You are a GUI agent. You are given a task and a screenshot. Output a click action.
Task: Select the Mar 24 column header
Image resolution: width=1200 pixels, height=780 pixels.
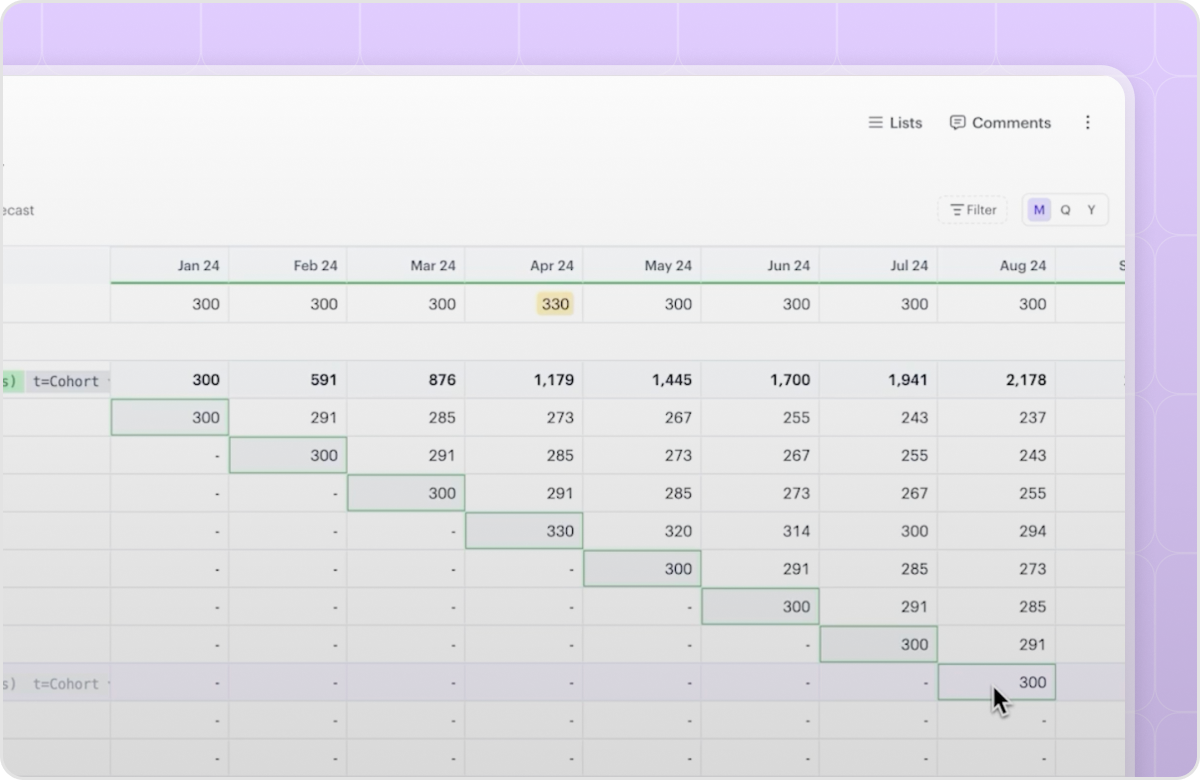pos(406,265)
